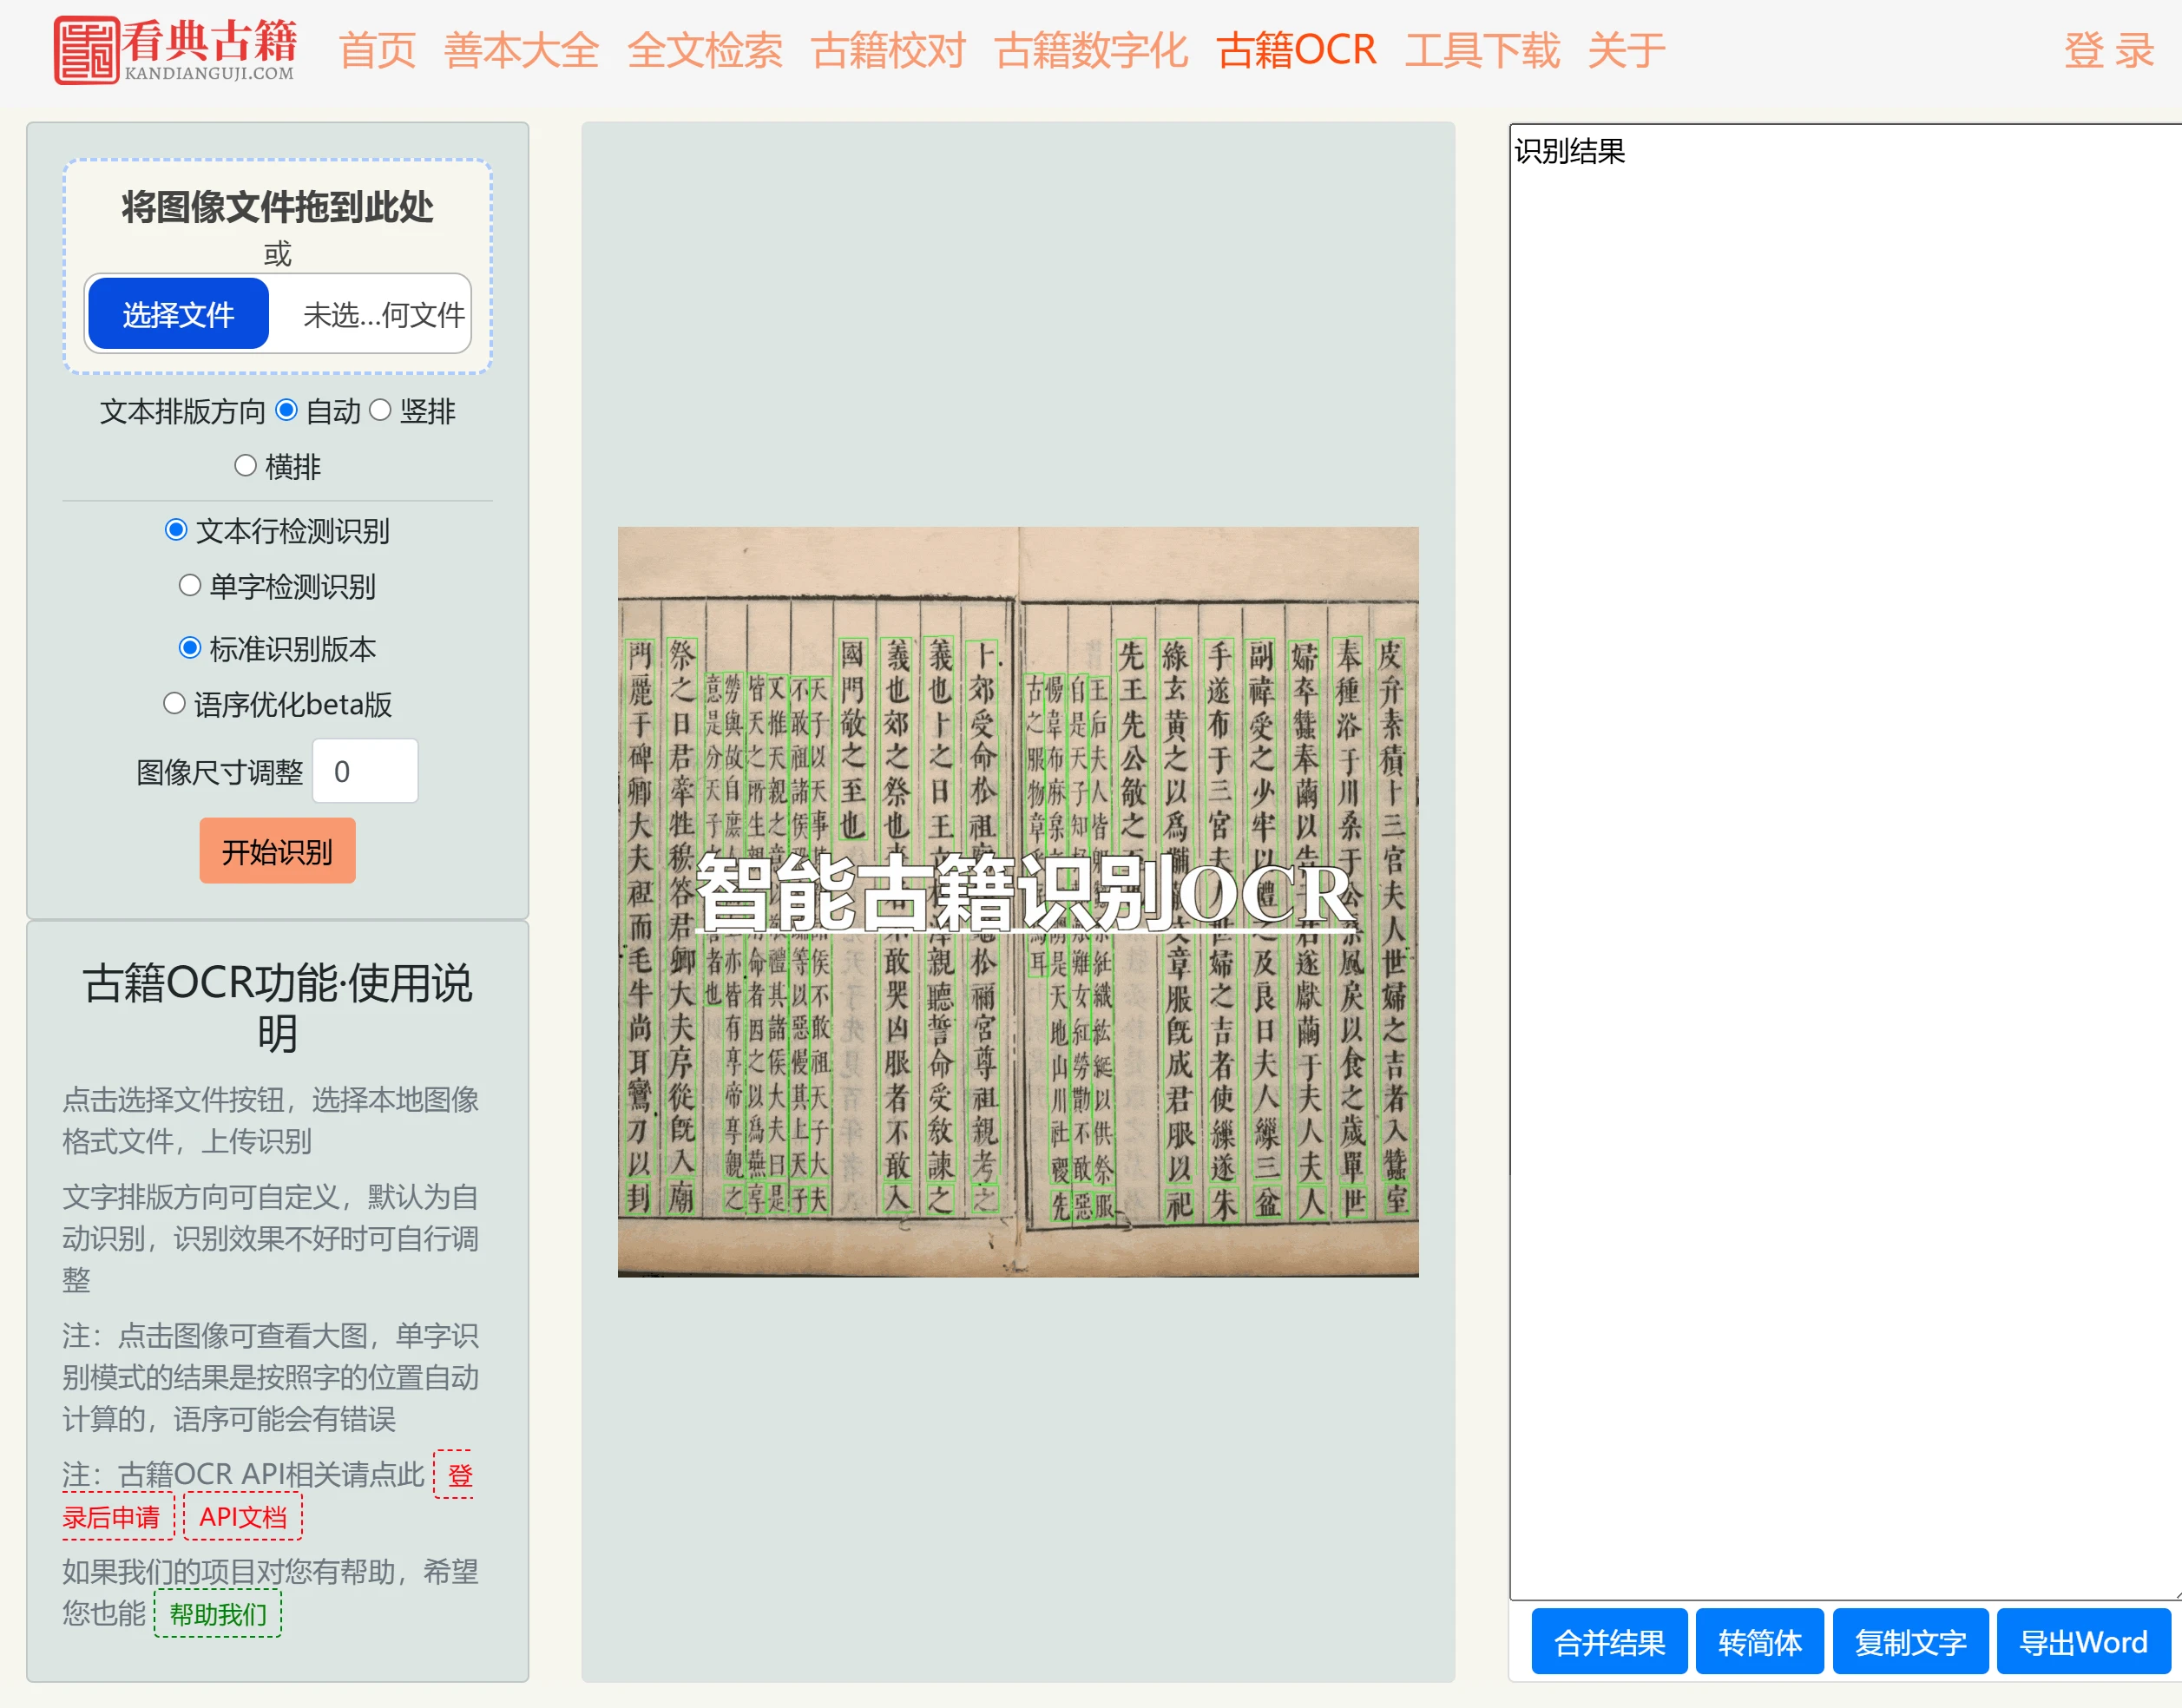Open 全文检索 in the navigation bar

coord(704,50)
